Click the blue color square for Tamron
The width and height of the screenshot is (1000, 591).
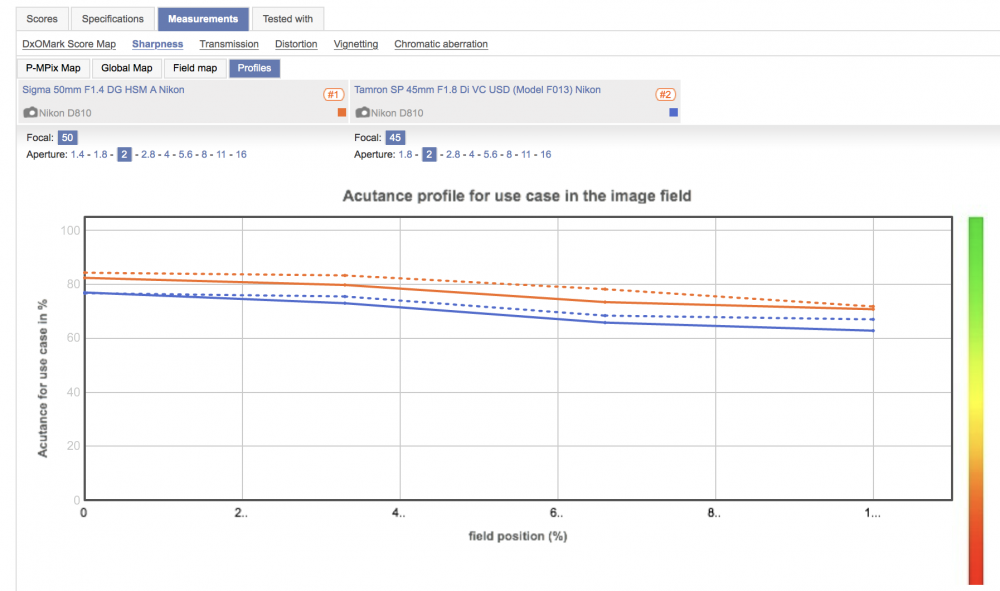pos(673,112)
